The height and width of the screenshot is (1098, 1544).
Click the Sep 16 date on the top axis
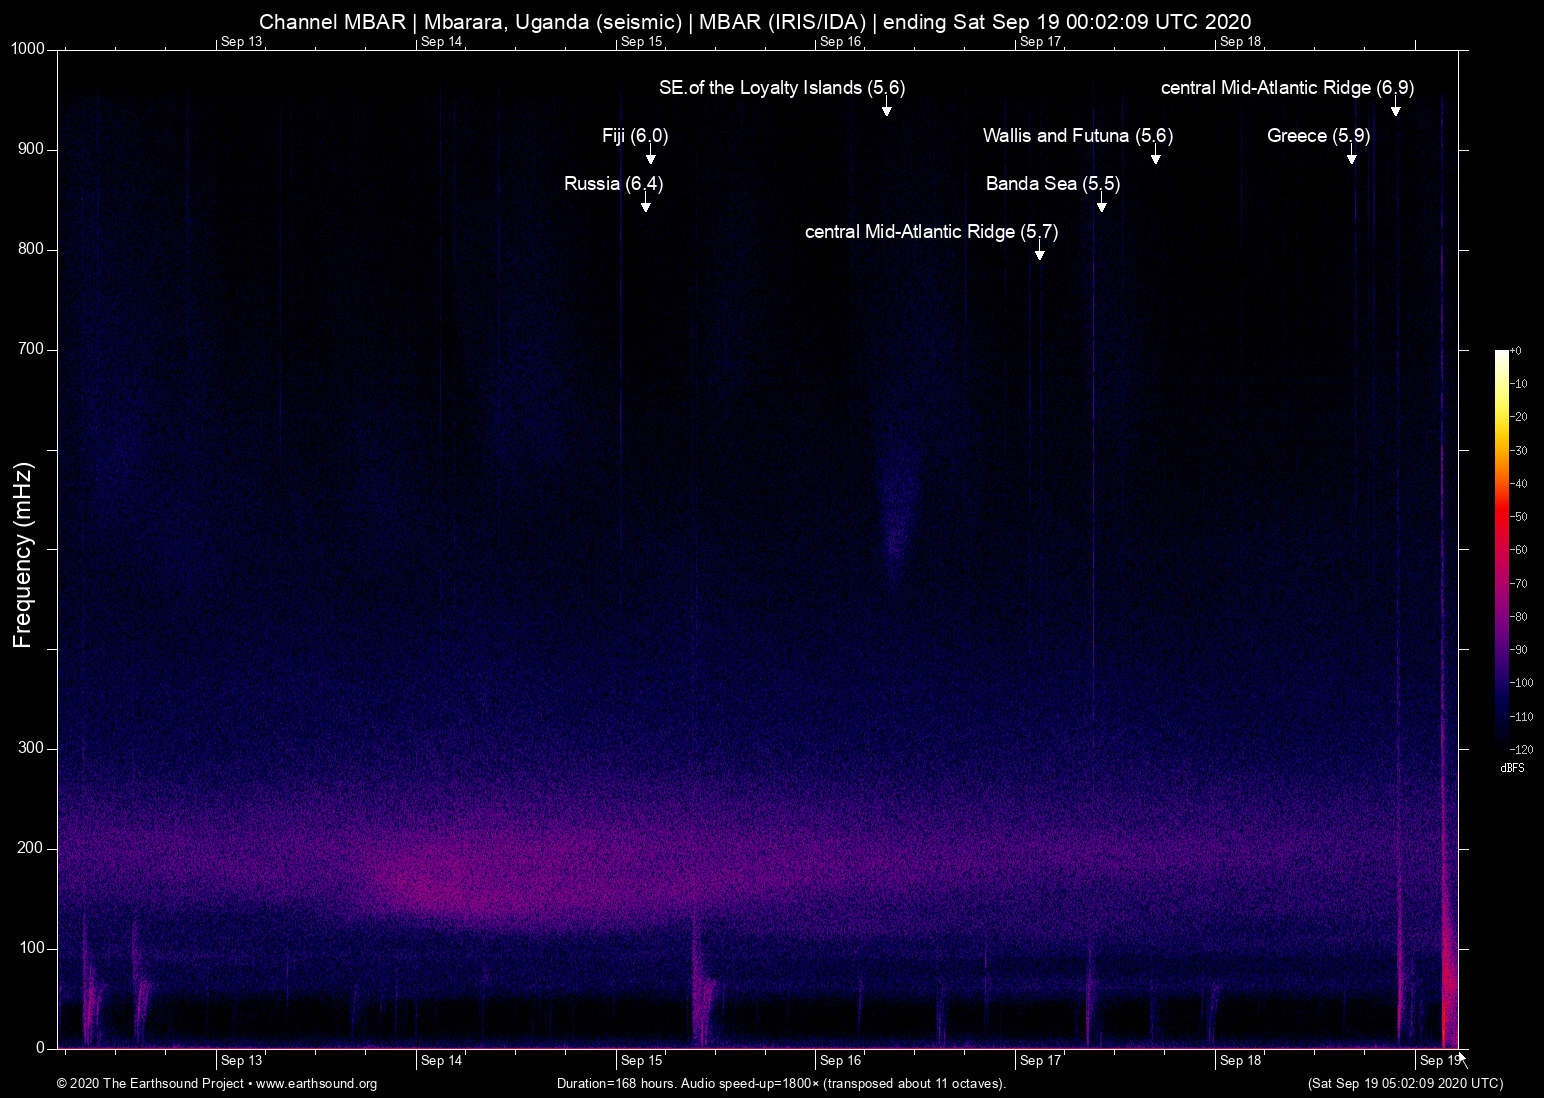coord(840,42)
